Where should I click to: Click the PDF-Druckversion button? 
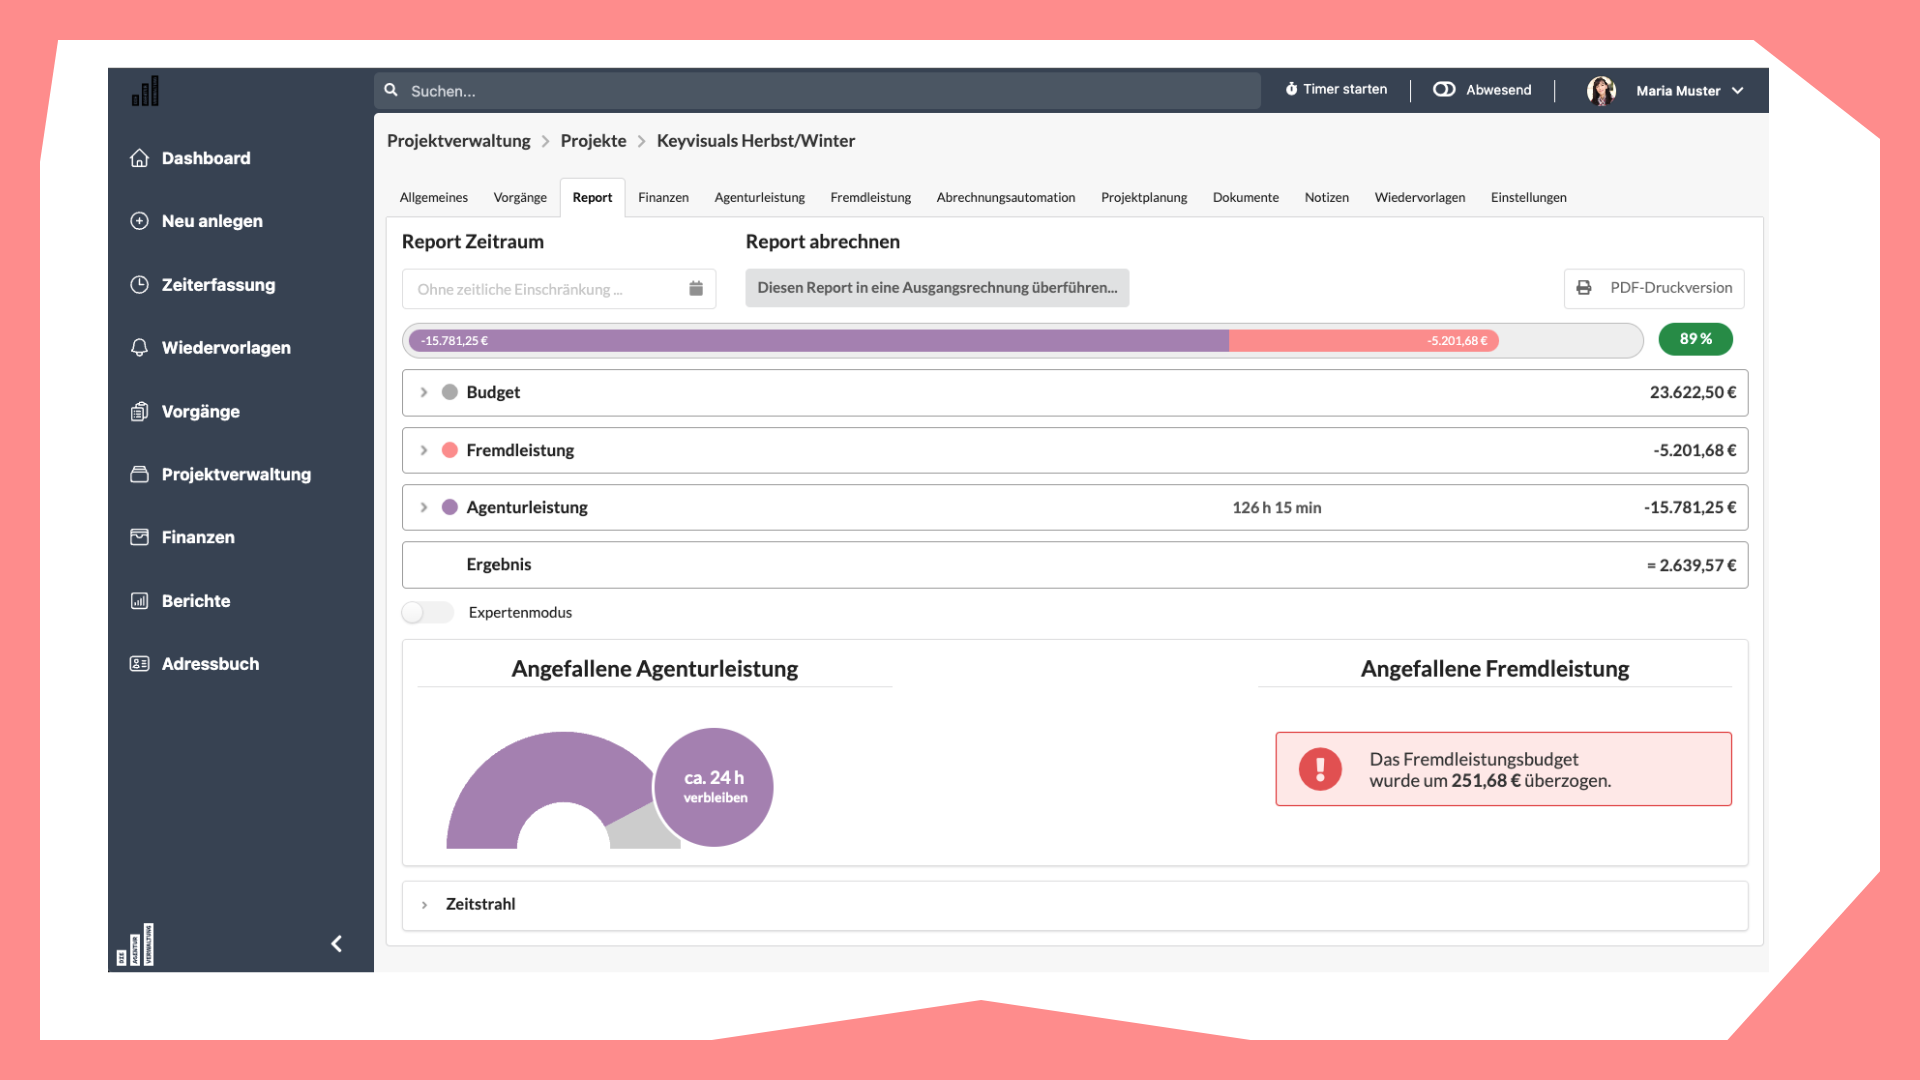point(1654,288)
